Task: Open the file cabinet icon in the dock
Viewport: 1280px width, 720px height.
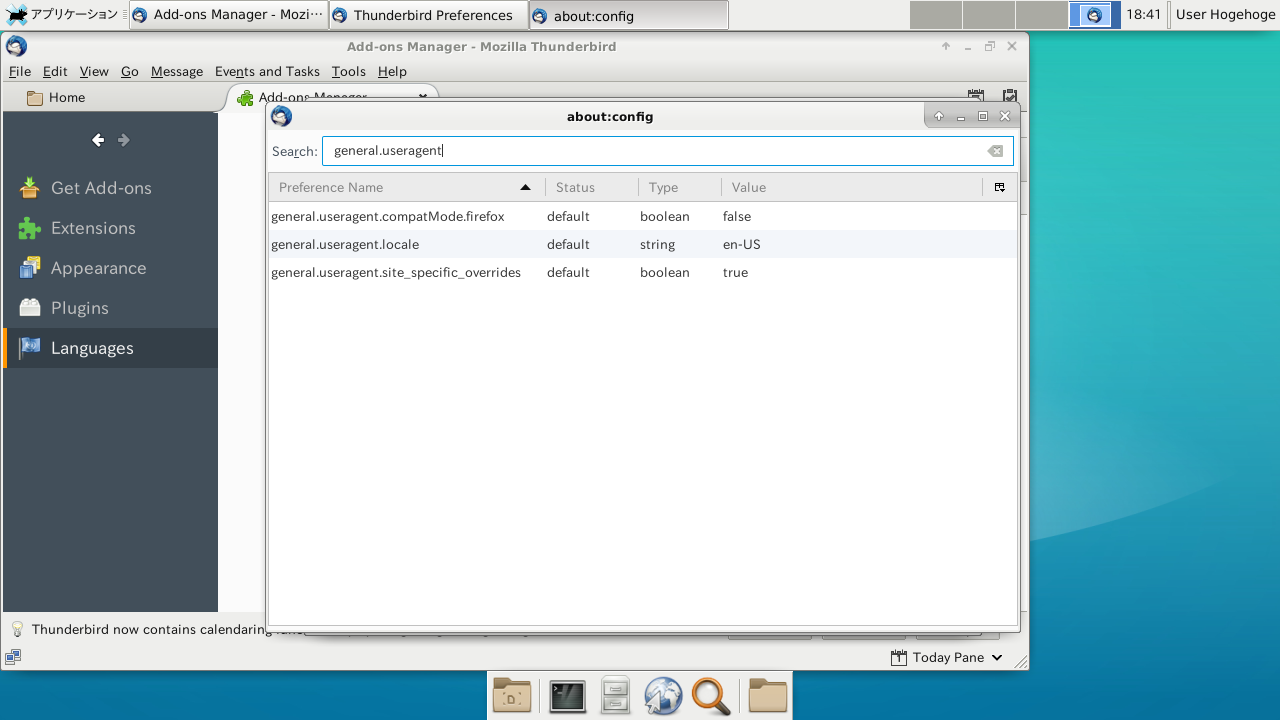Action: pyautogui.click(x=615, y=696)
